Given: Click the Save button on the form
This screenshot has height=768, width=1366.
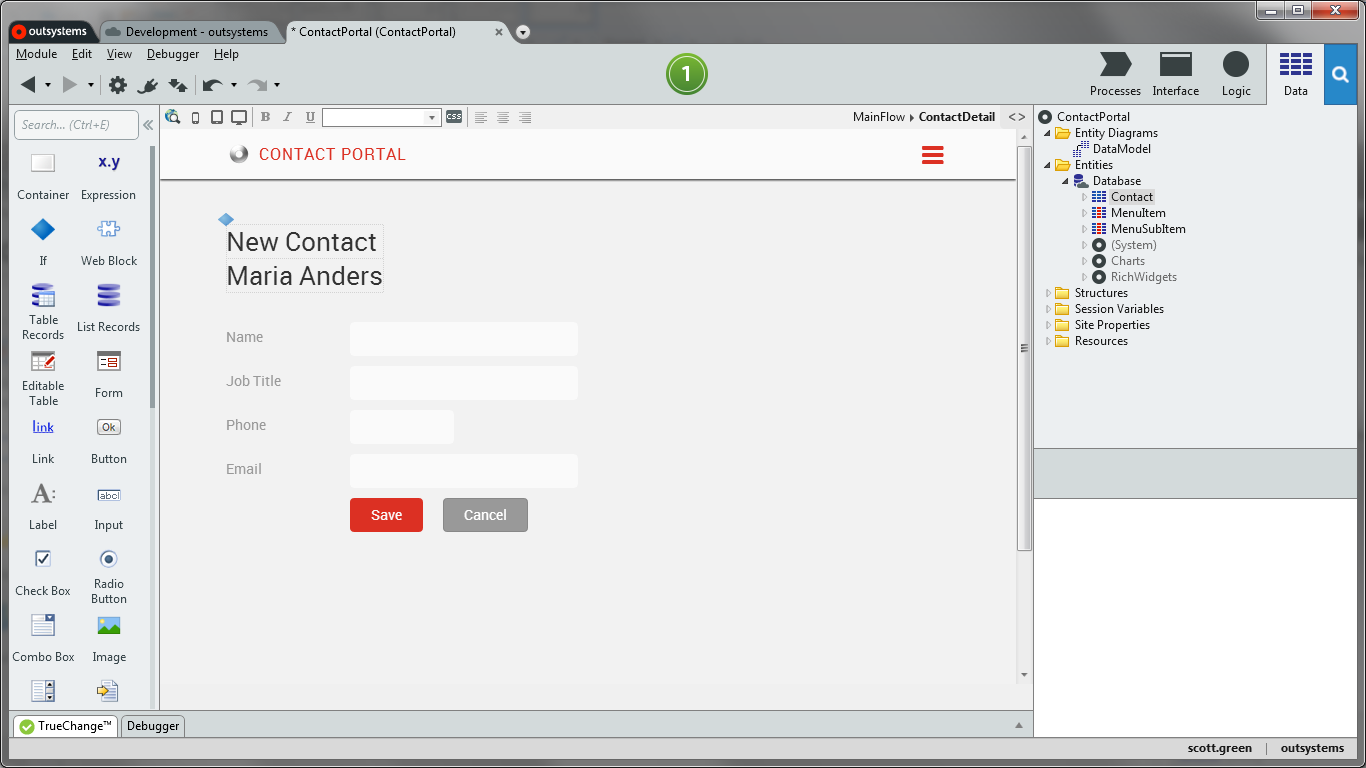Looking at the screenshot, I should tap(386, 514).
